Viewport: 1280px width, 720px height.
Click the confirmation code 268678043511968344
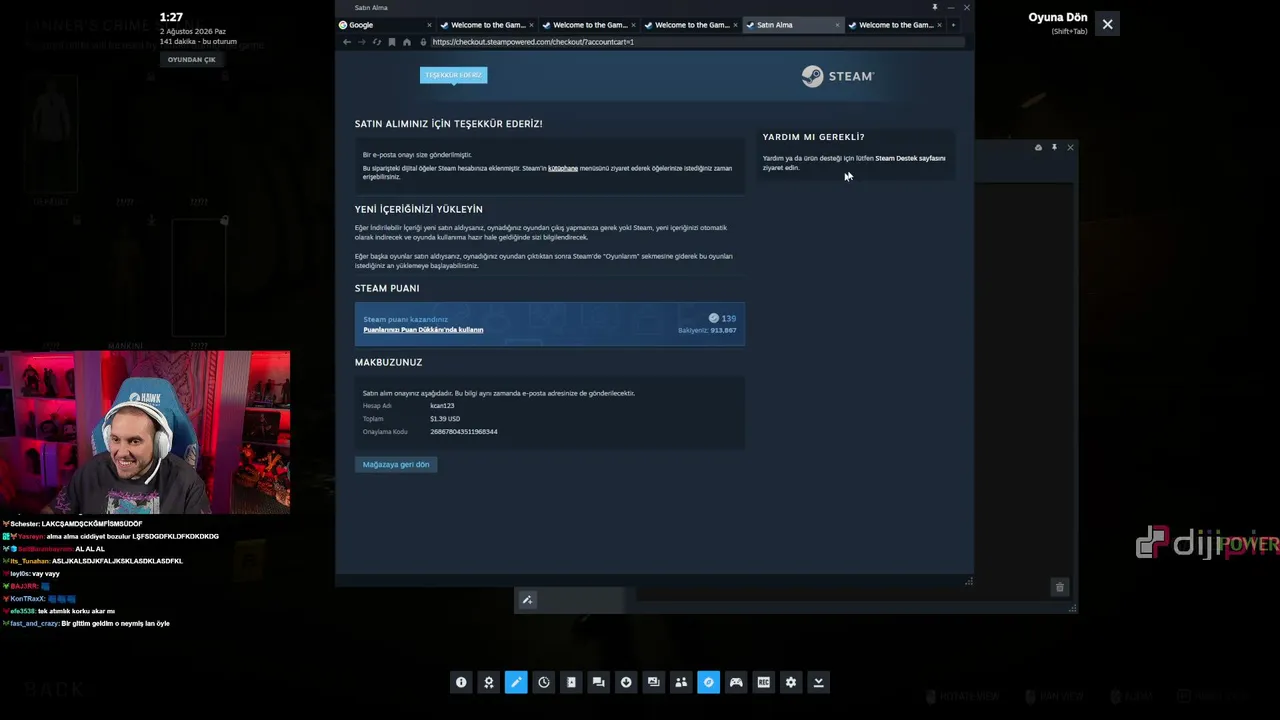(464, 432)
